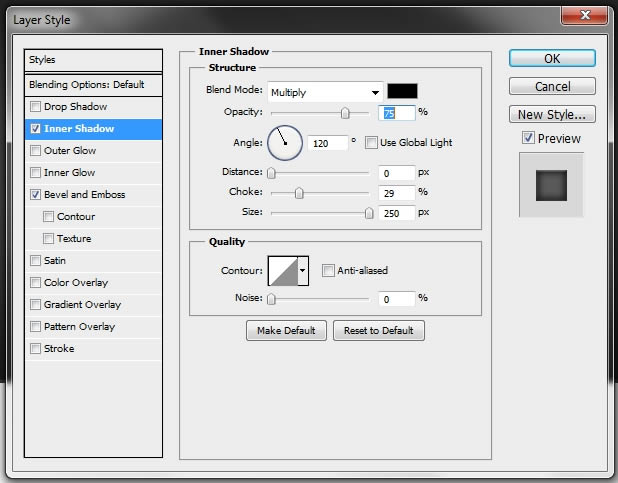
Task: Click the Distance slider handle
Action: [271, 173]
